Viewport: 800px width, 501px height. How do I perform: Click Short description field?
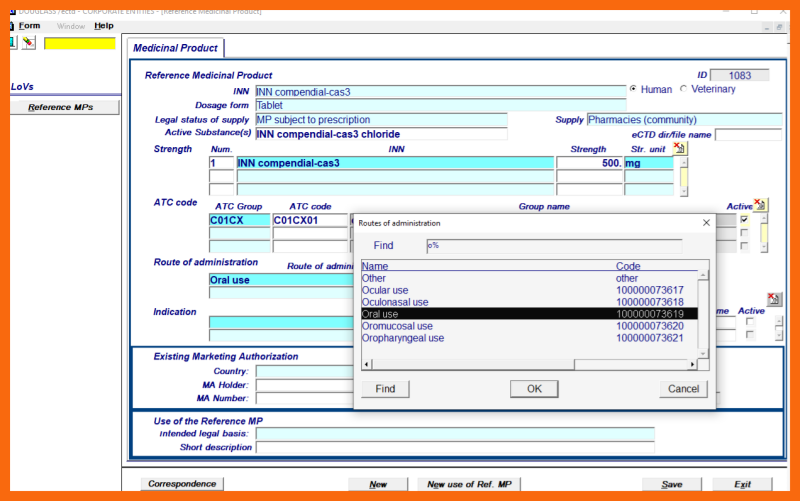455,447
